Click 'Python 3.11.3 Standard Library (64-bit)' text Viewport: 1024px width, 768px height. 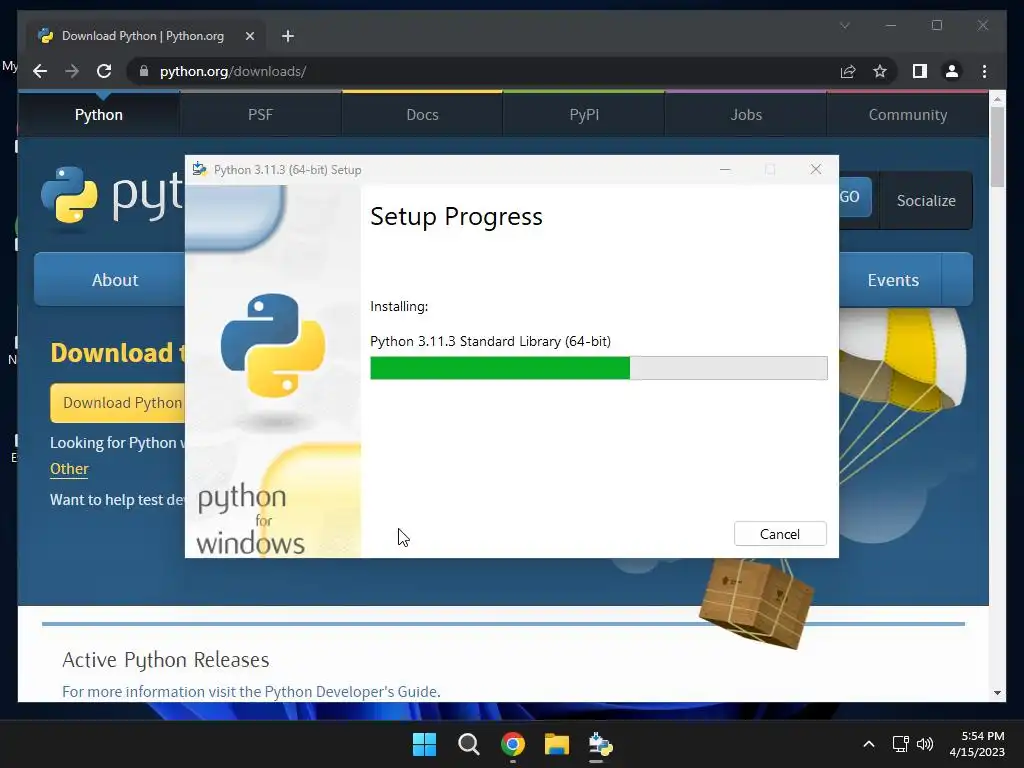(x=490, y=341)
